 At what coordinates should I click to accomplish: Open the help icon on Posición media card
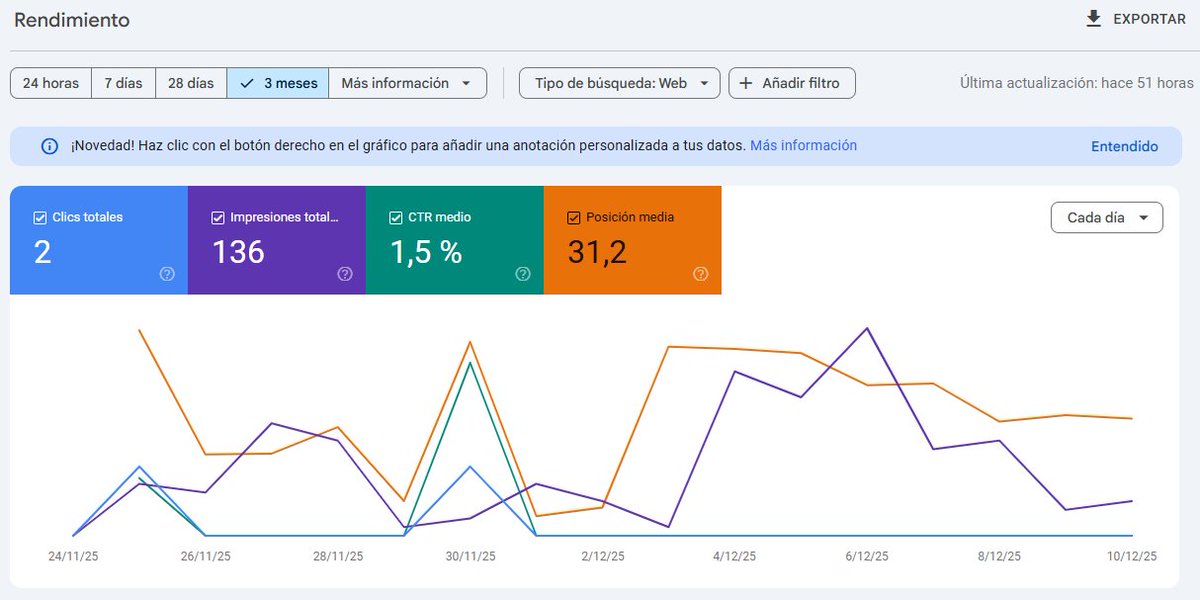700,272
